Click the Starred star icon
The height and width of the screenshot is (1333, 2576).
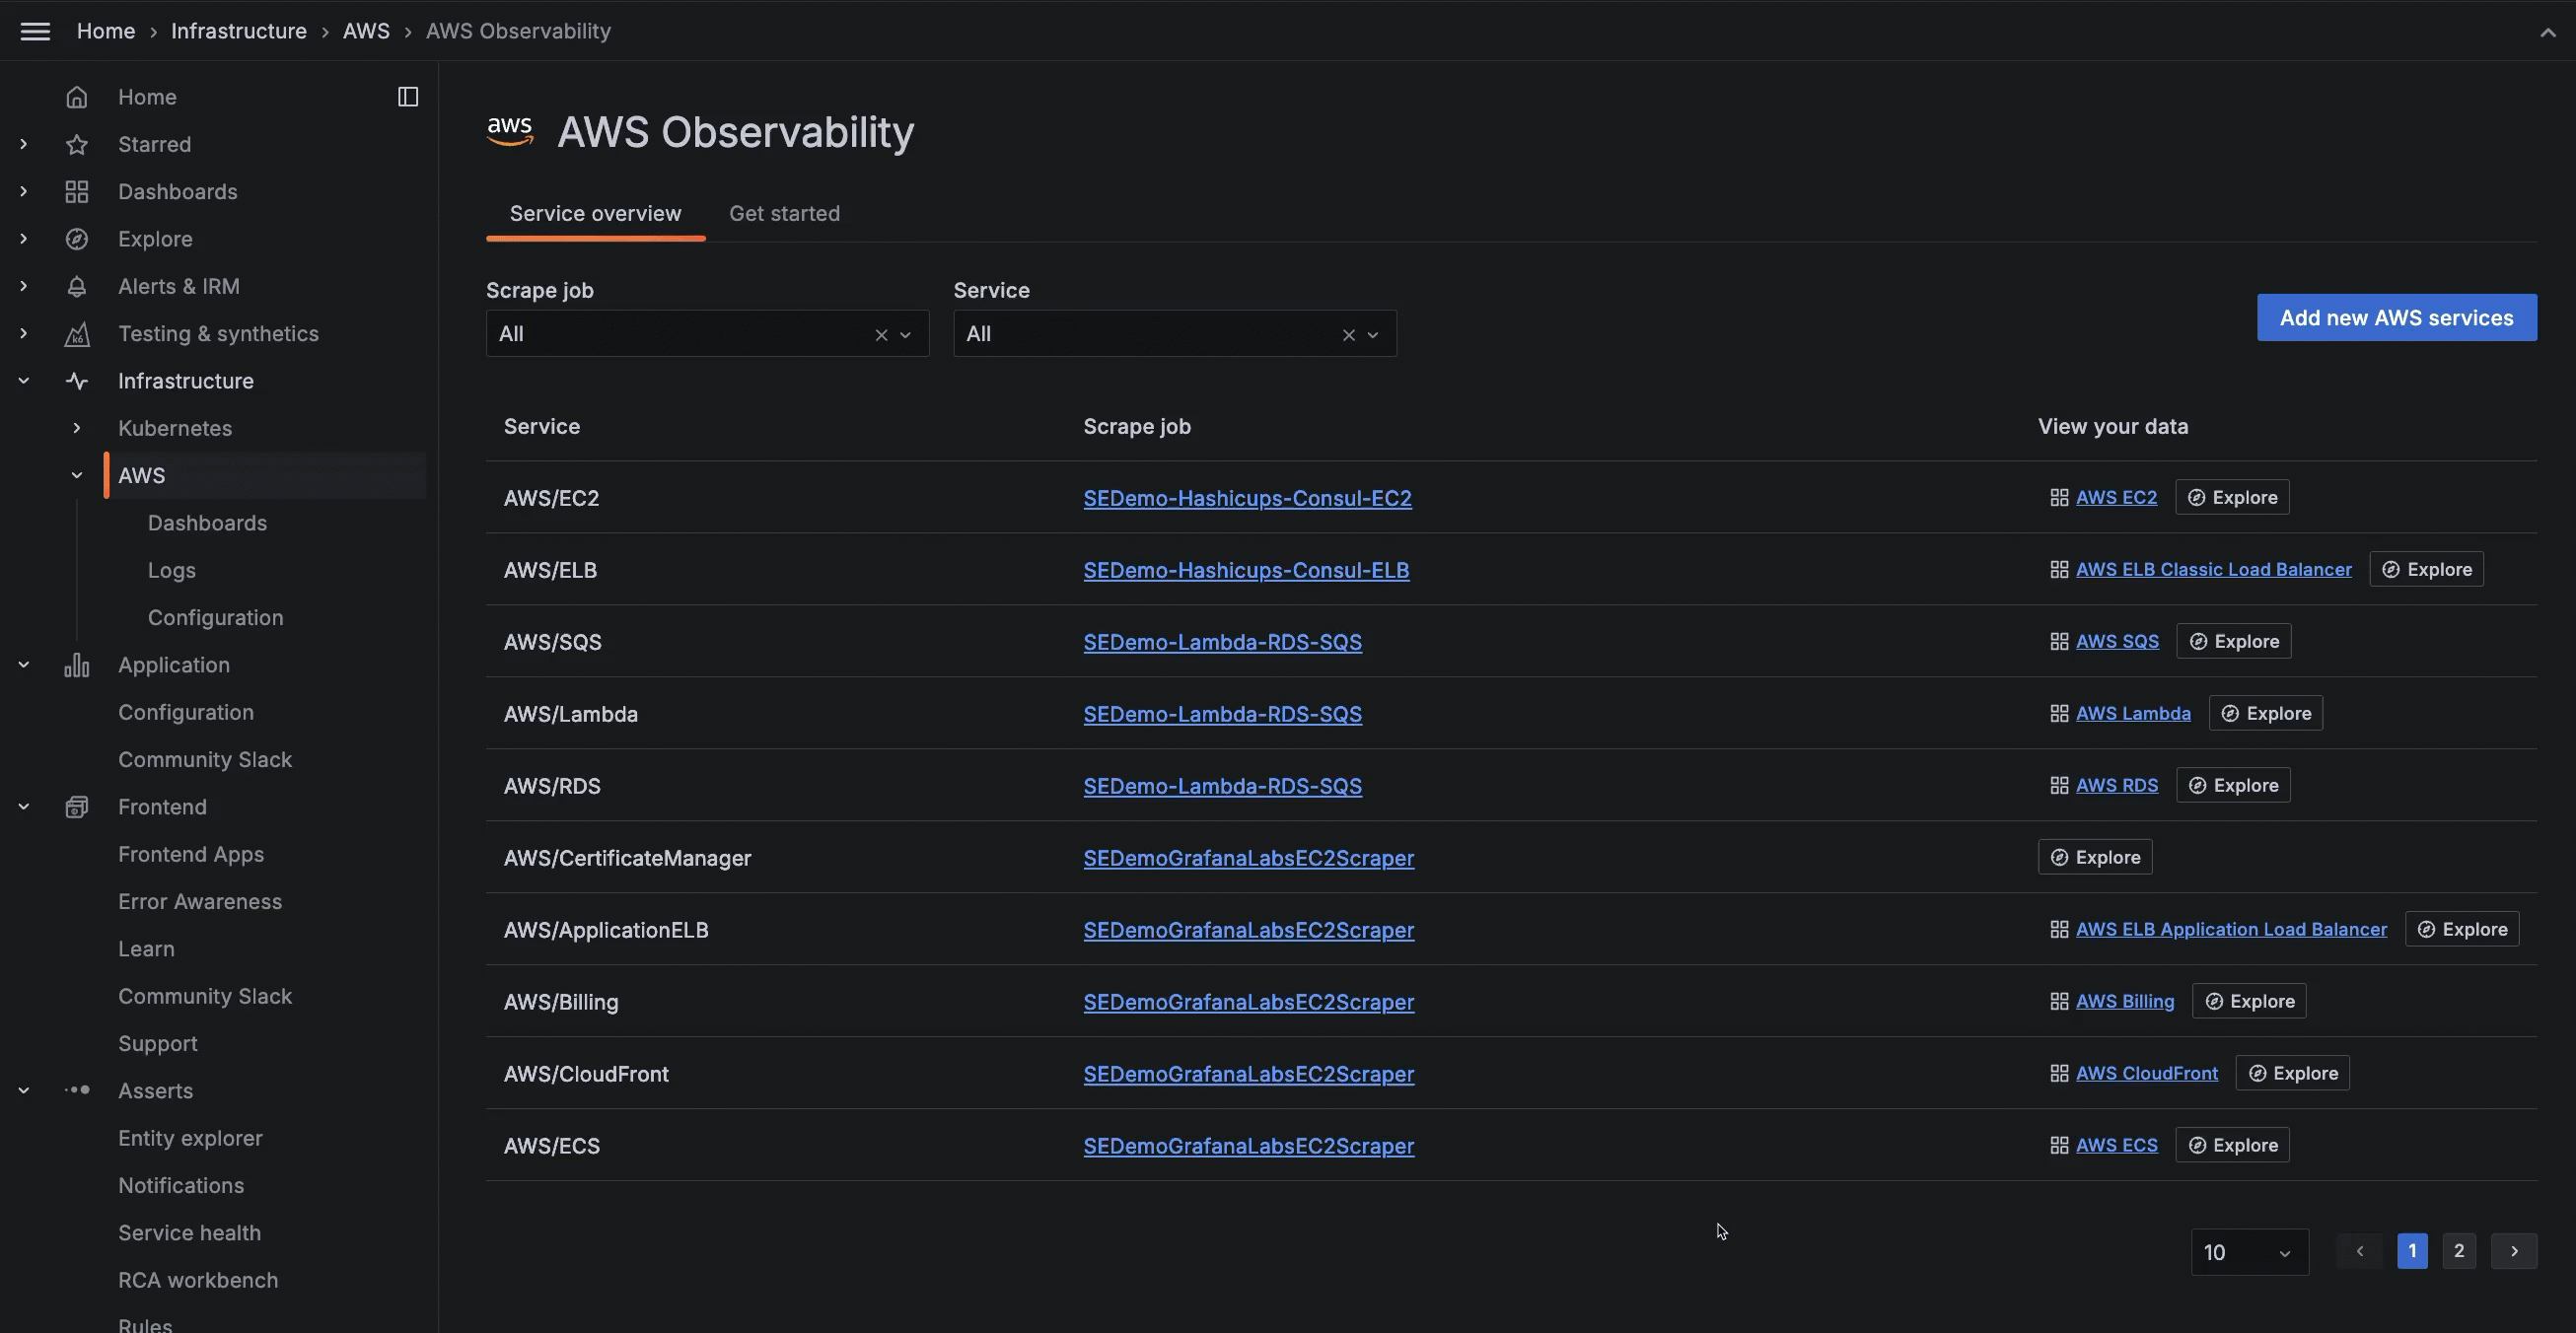[78, 144]
